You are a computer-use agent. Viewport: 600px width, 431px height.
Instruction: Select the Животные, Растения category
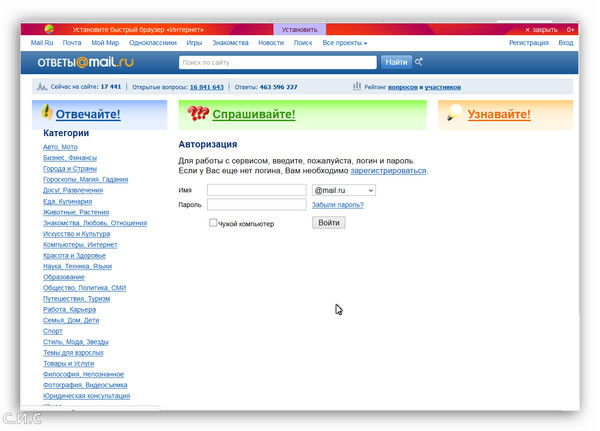coord(76,212)
